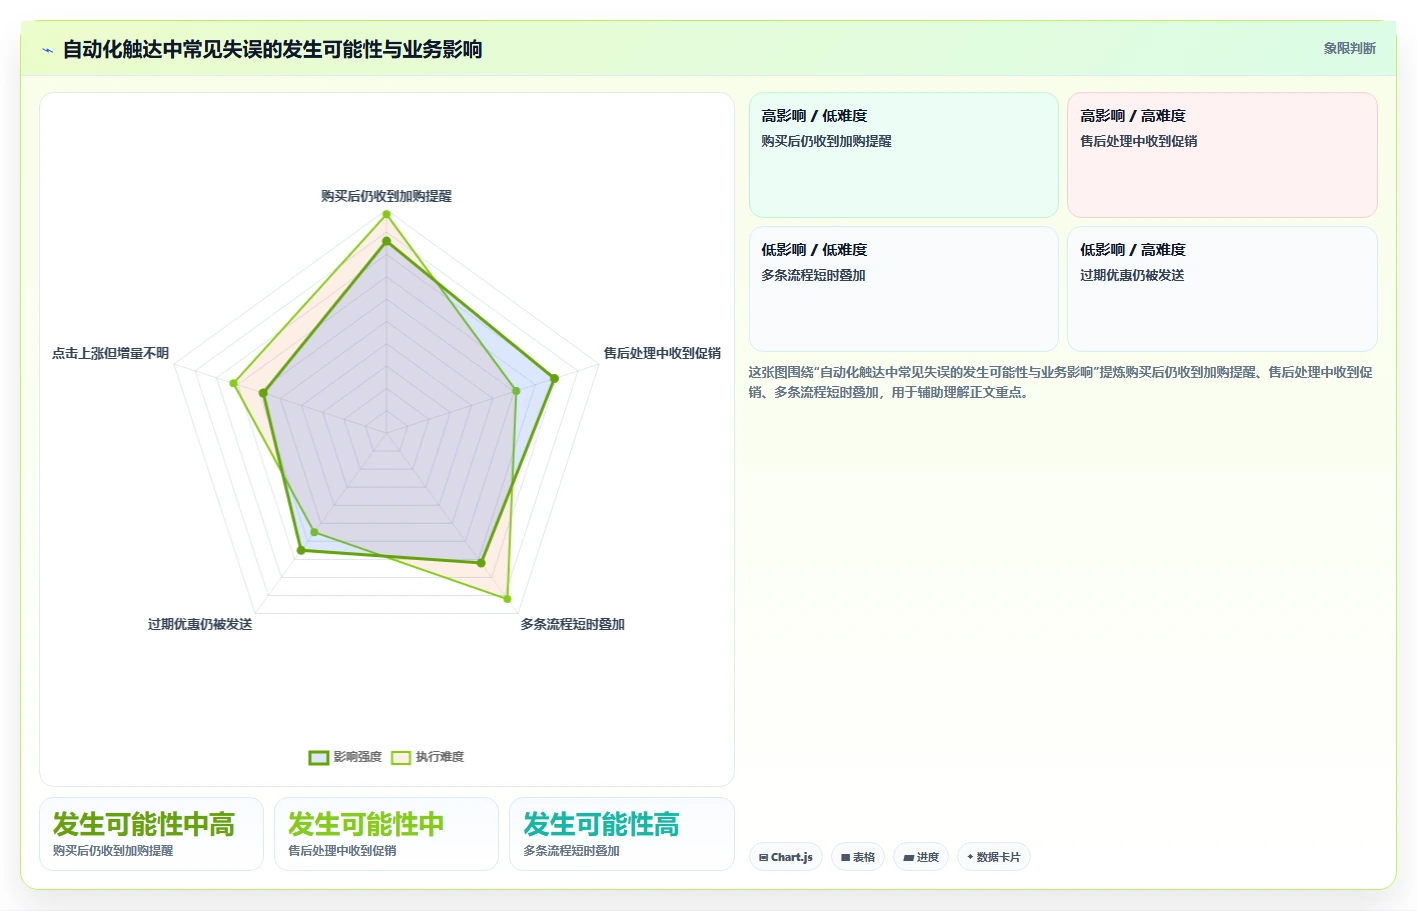Click the 数据卡片 tag
1417x911 pixels.
click(x=994, y=857)
